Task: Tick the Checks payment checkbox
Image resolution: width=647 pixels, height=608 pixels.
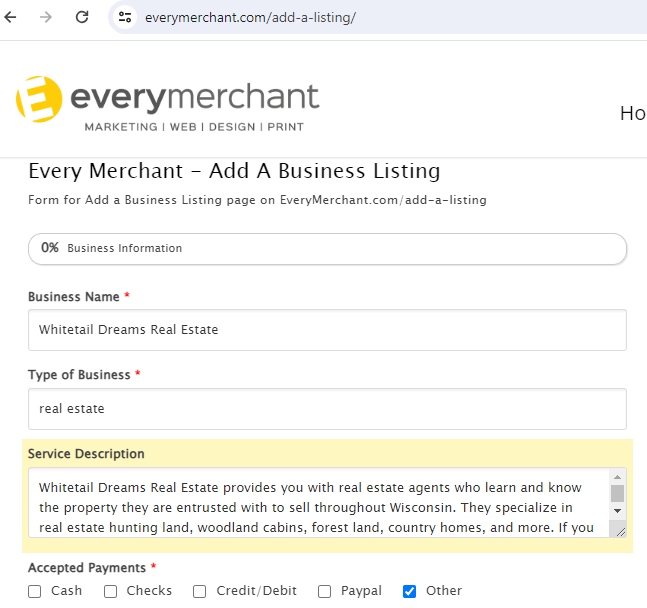Action: (111, 591)
